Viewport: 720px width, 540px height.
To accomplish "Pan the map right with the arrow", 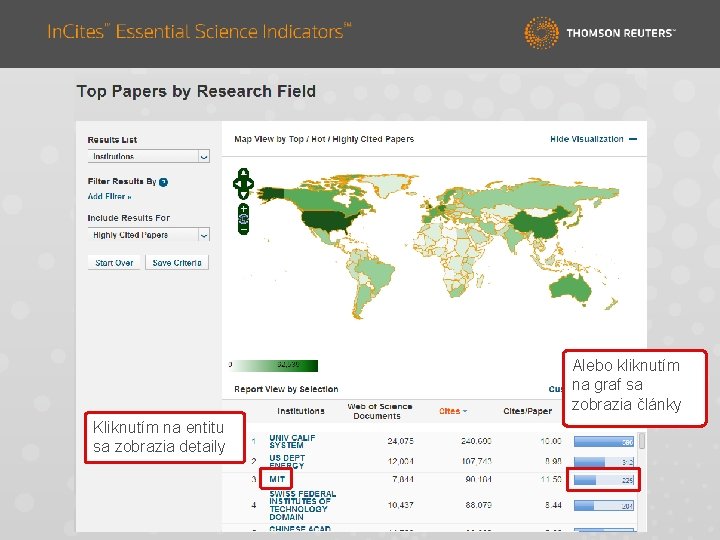I will click(250, 184).
